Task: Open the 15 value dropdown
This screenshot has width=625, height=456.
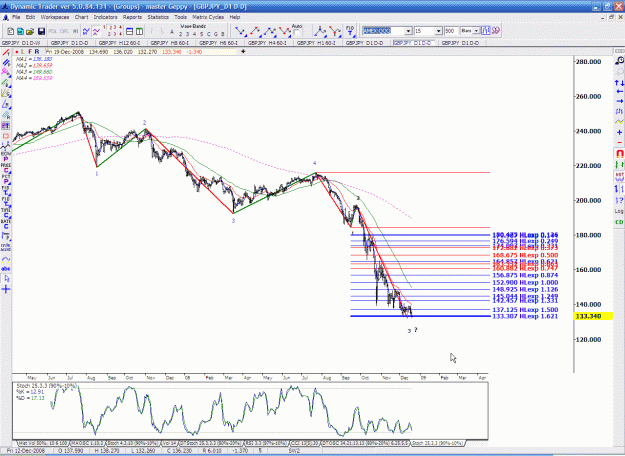Action: pos(438,31)
